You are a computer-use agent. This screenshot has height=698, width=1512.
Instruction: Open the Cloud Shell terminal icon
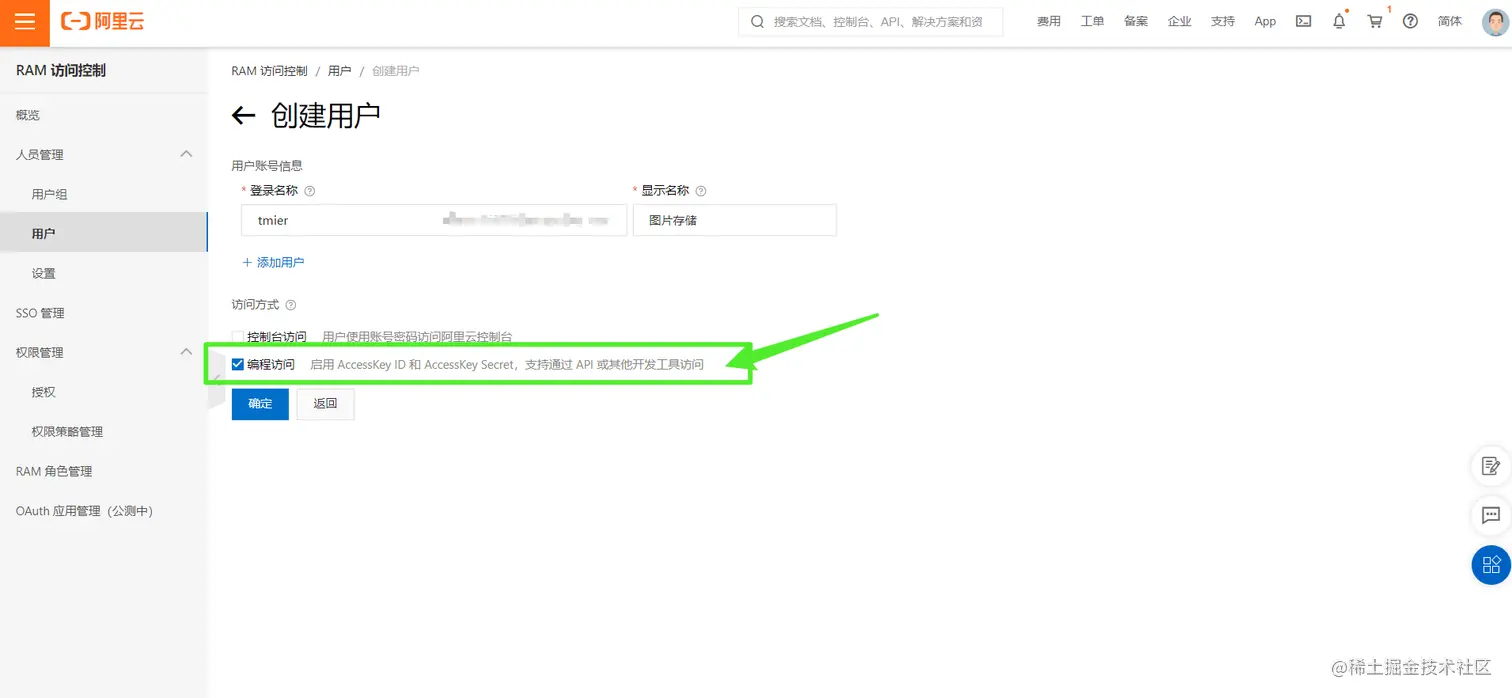(1303, 21)
